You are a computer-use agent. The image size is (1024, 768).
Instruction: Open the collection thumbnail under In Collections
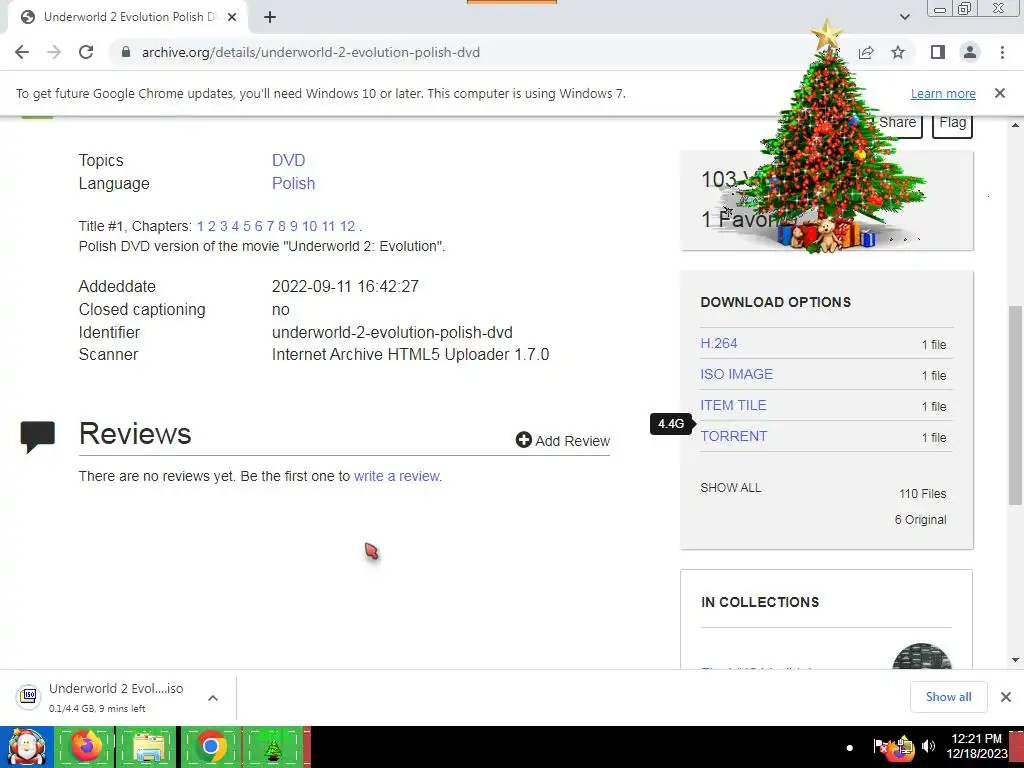pos(921,656)
